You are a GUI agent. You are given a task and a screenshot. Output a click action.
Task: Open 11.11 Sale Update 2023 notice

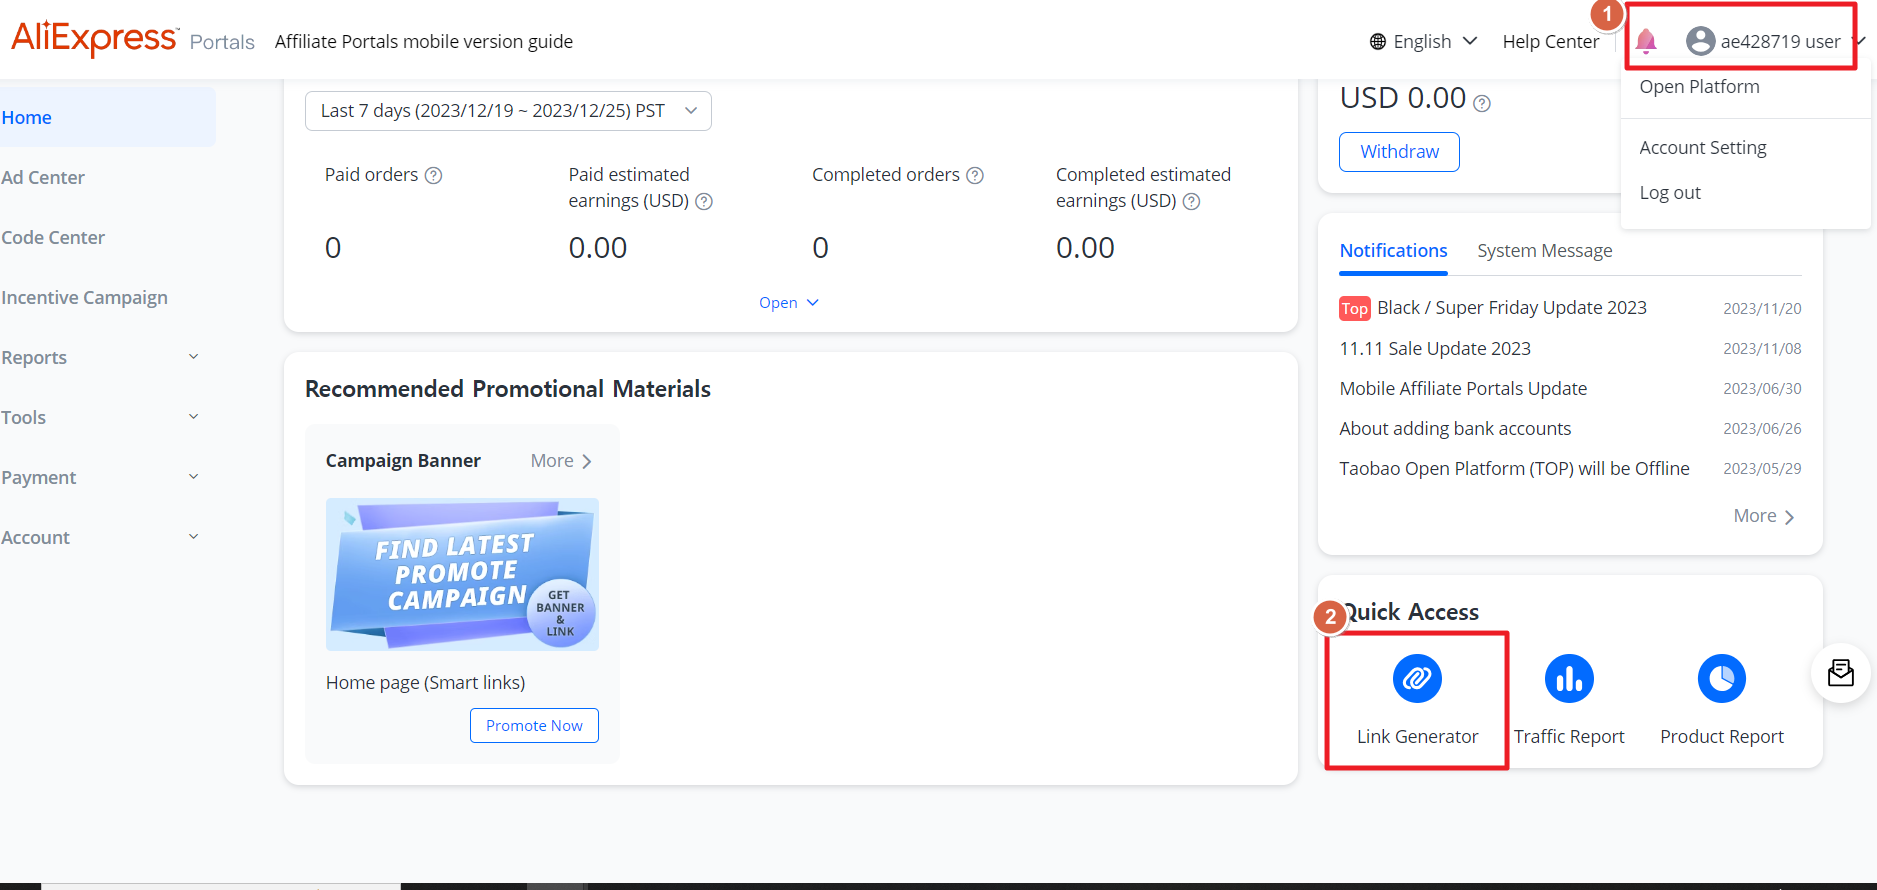pyautogui.click(x=1435, y=349)
